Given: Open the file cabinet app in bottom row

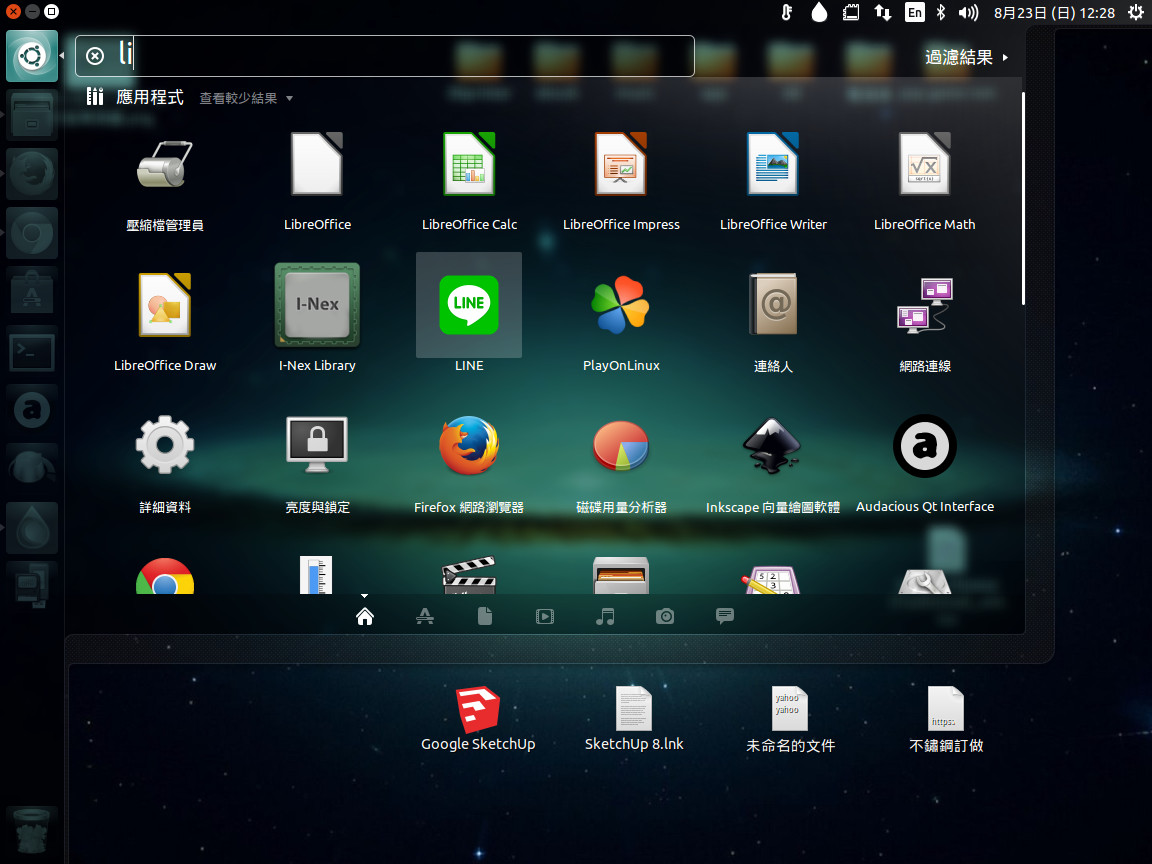Looking at the screenshot, I should pos(621,575).
